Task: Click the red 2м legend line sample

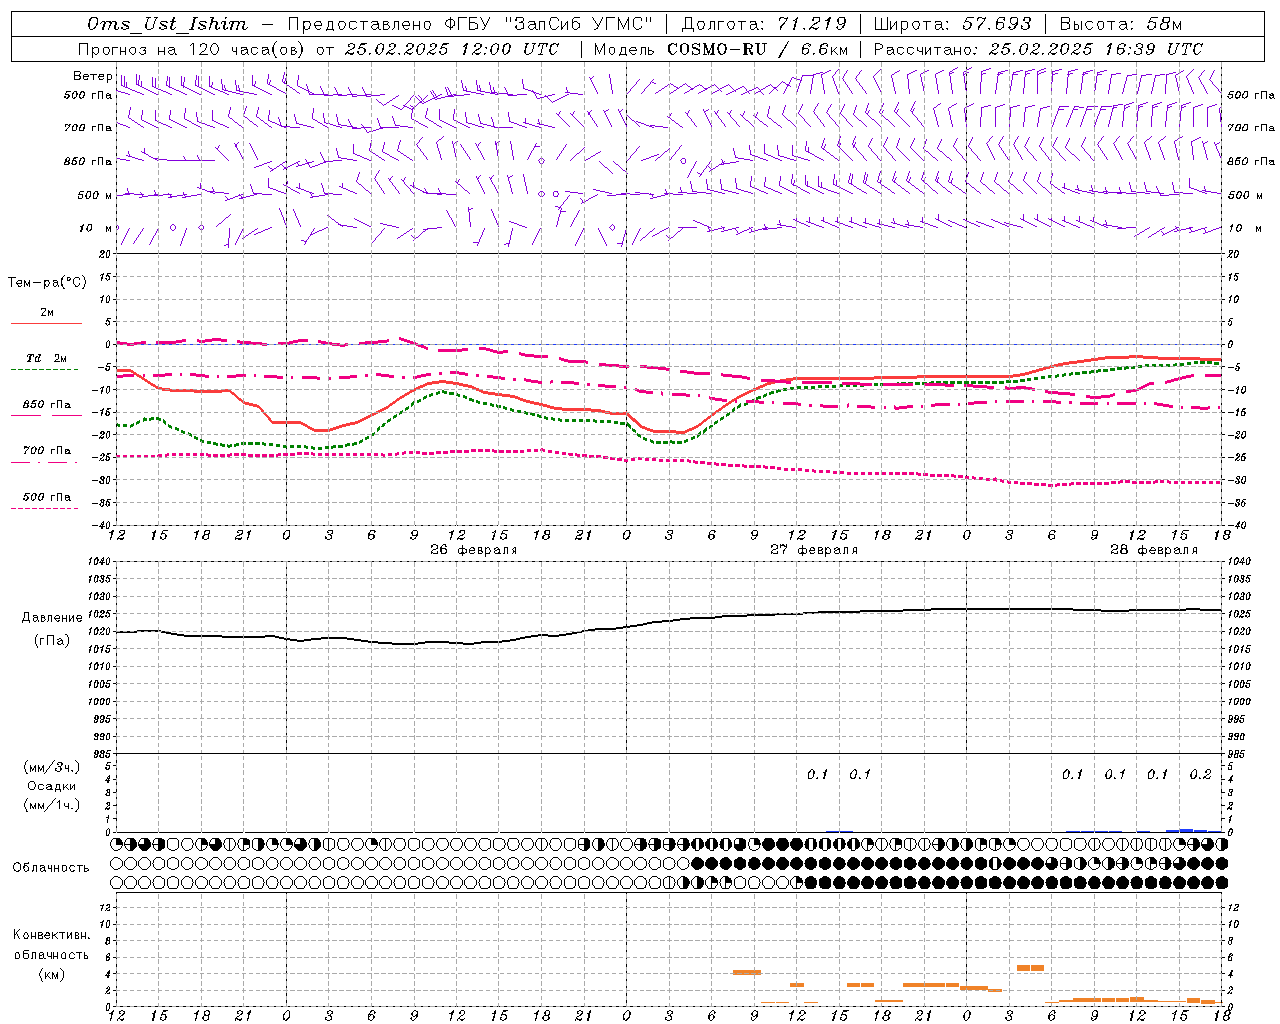Action: click(x=46, y=324)
